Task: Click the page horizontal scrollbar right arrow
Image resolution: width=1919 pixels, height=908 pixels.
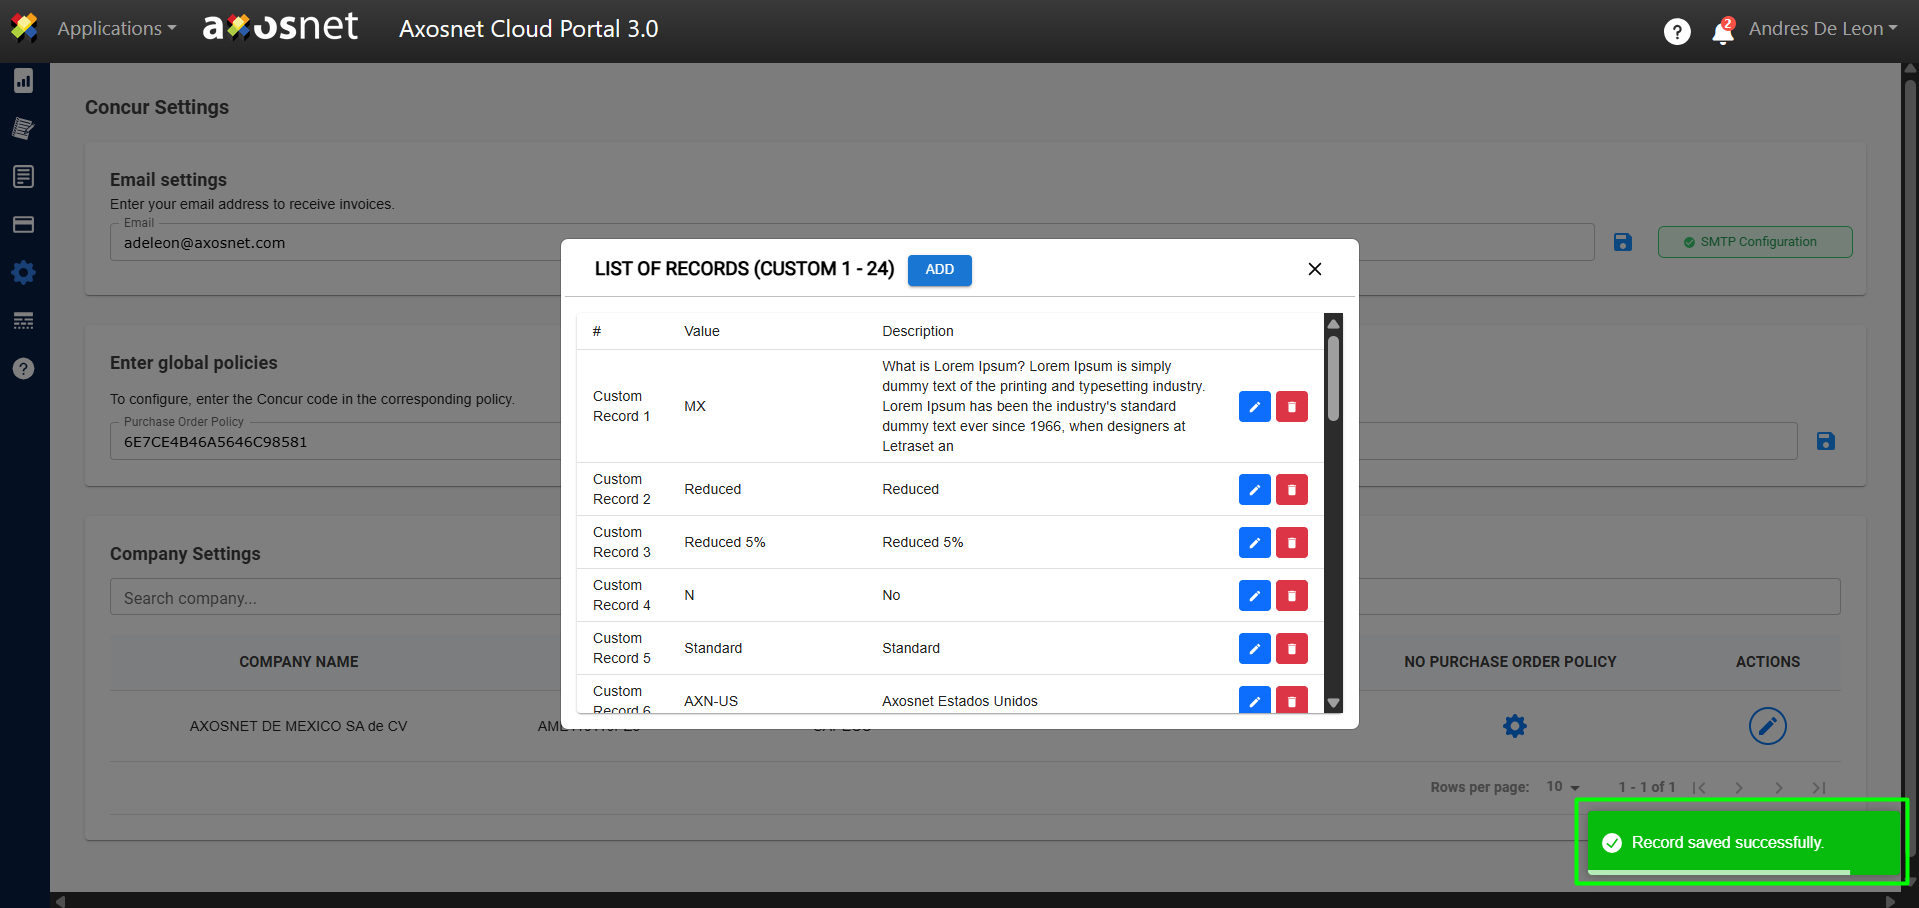Action: click(x=1889, y=900)
